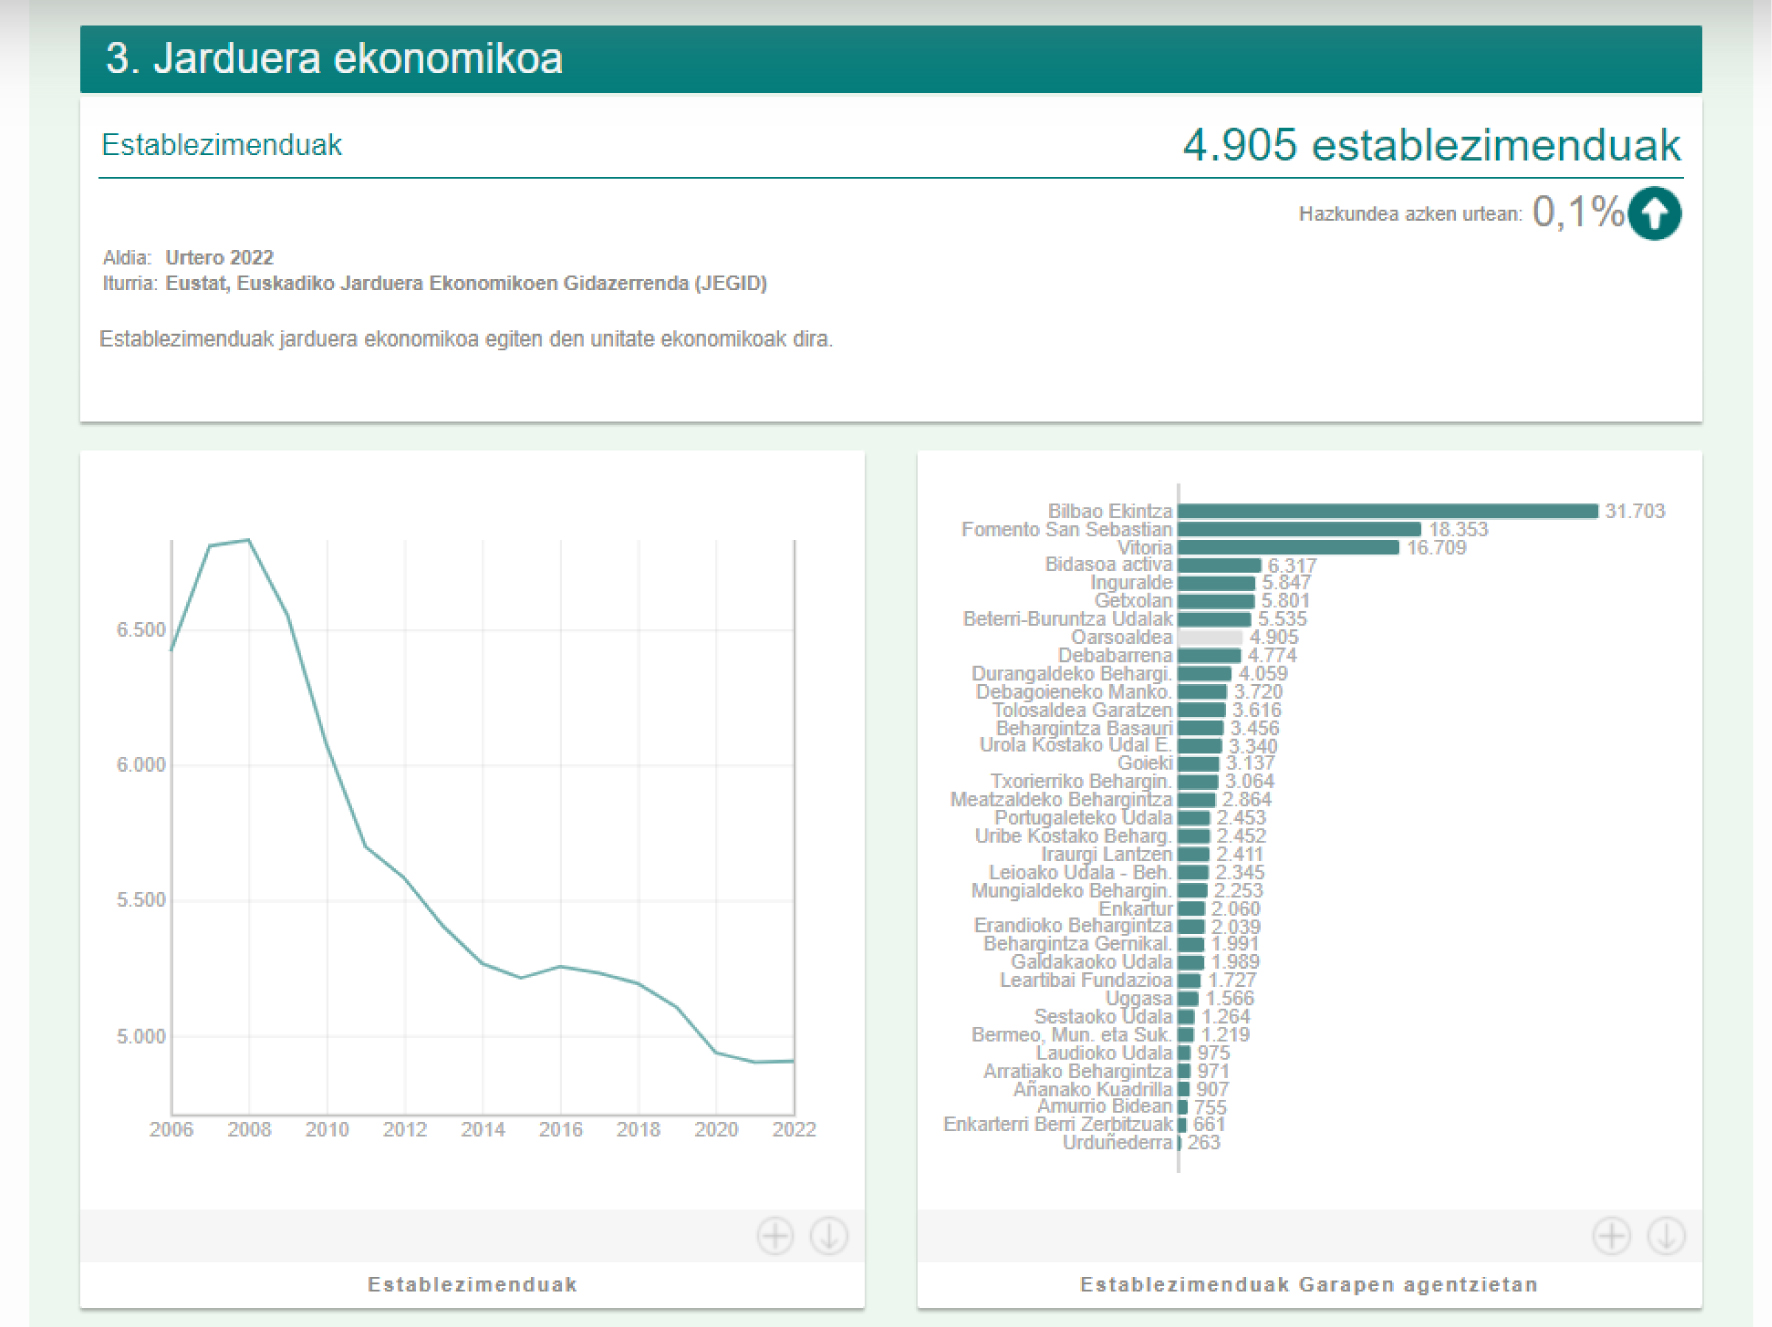
Task: Download the Garapen agentzietan bar chart
Action: (x=1666, y=1236)
